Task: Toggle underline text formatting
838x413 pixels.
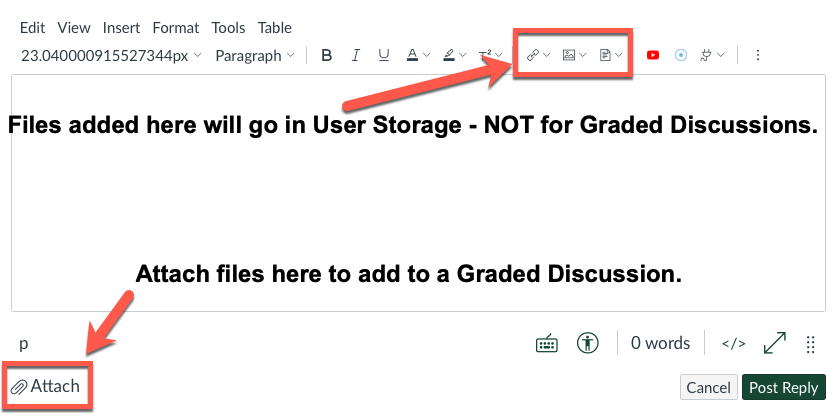Action: pos(384,55)
